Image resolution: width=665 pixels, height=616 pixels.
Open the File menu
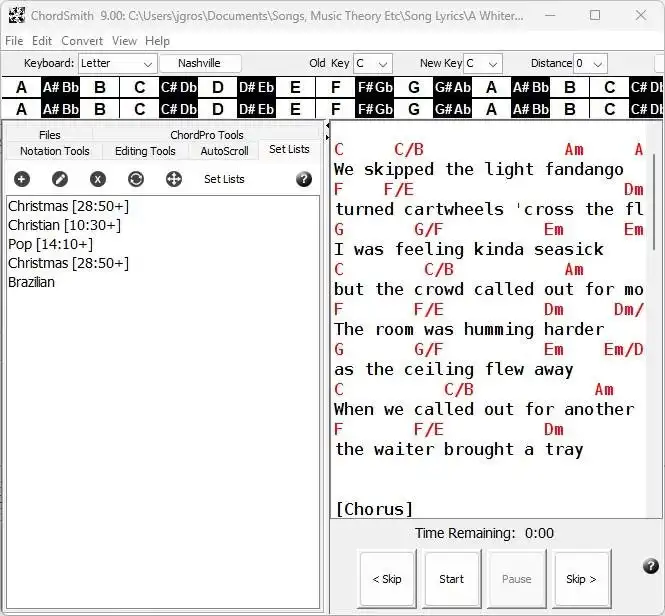[x=14, y=41]
